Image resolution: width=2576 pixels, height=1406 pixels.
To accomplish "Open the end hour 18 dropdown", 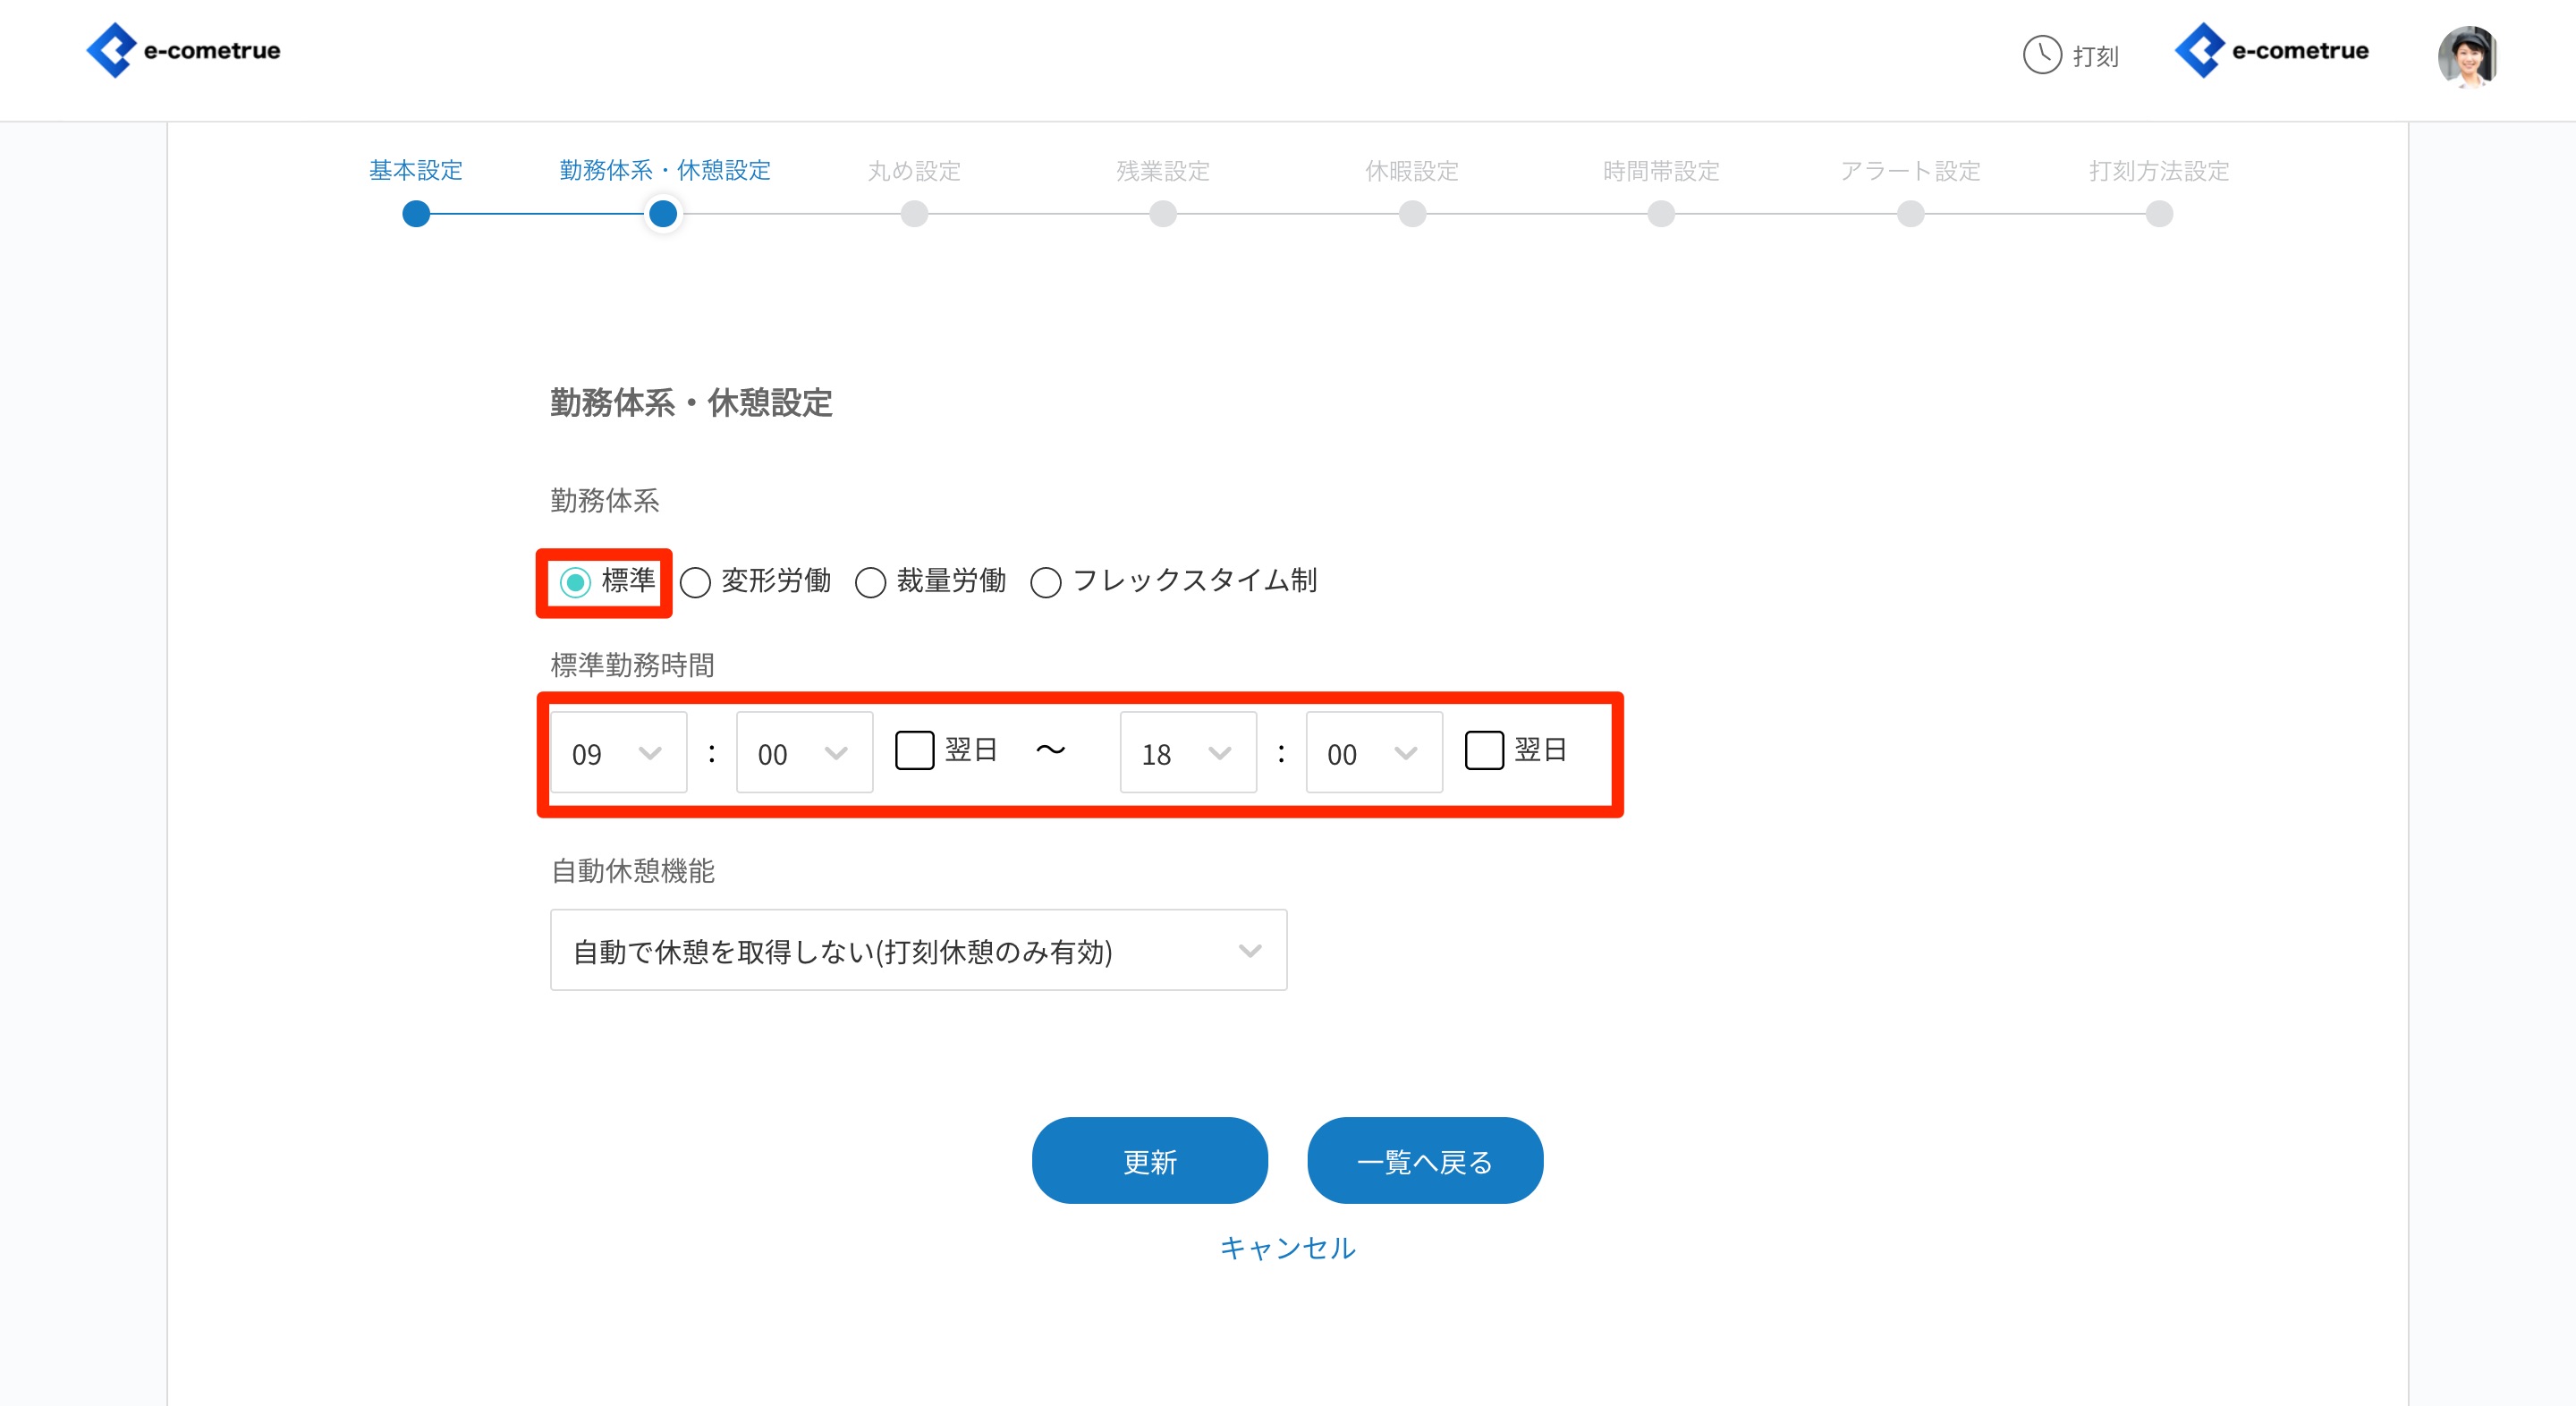I will click(x=1188, y=753).
